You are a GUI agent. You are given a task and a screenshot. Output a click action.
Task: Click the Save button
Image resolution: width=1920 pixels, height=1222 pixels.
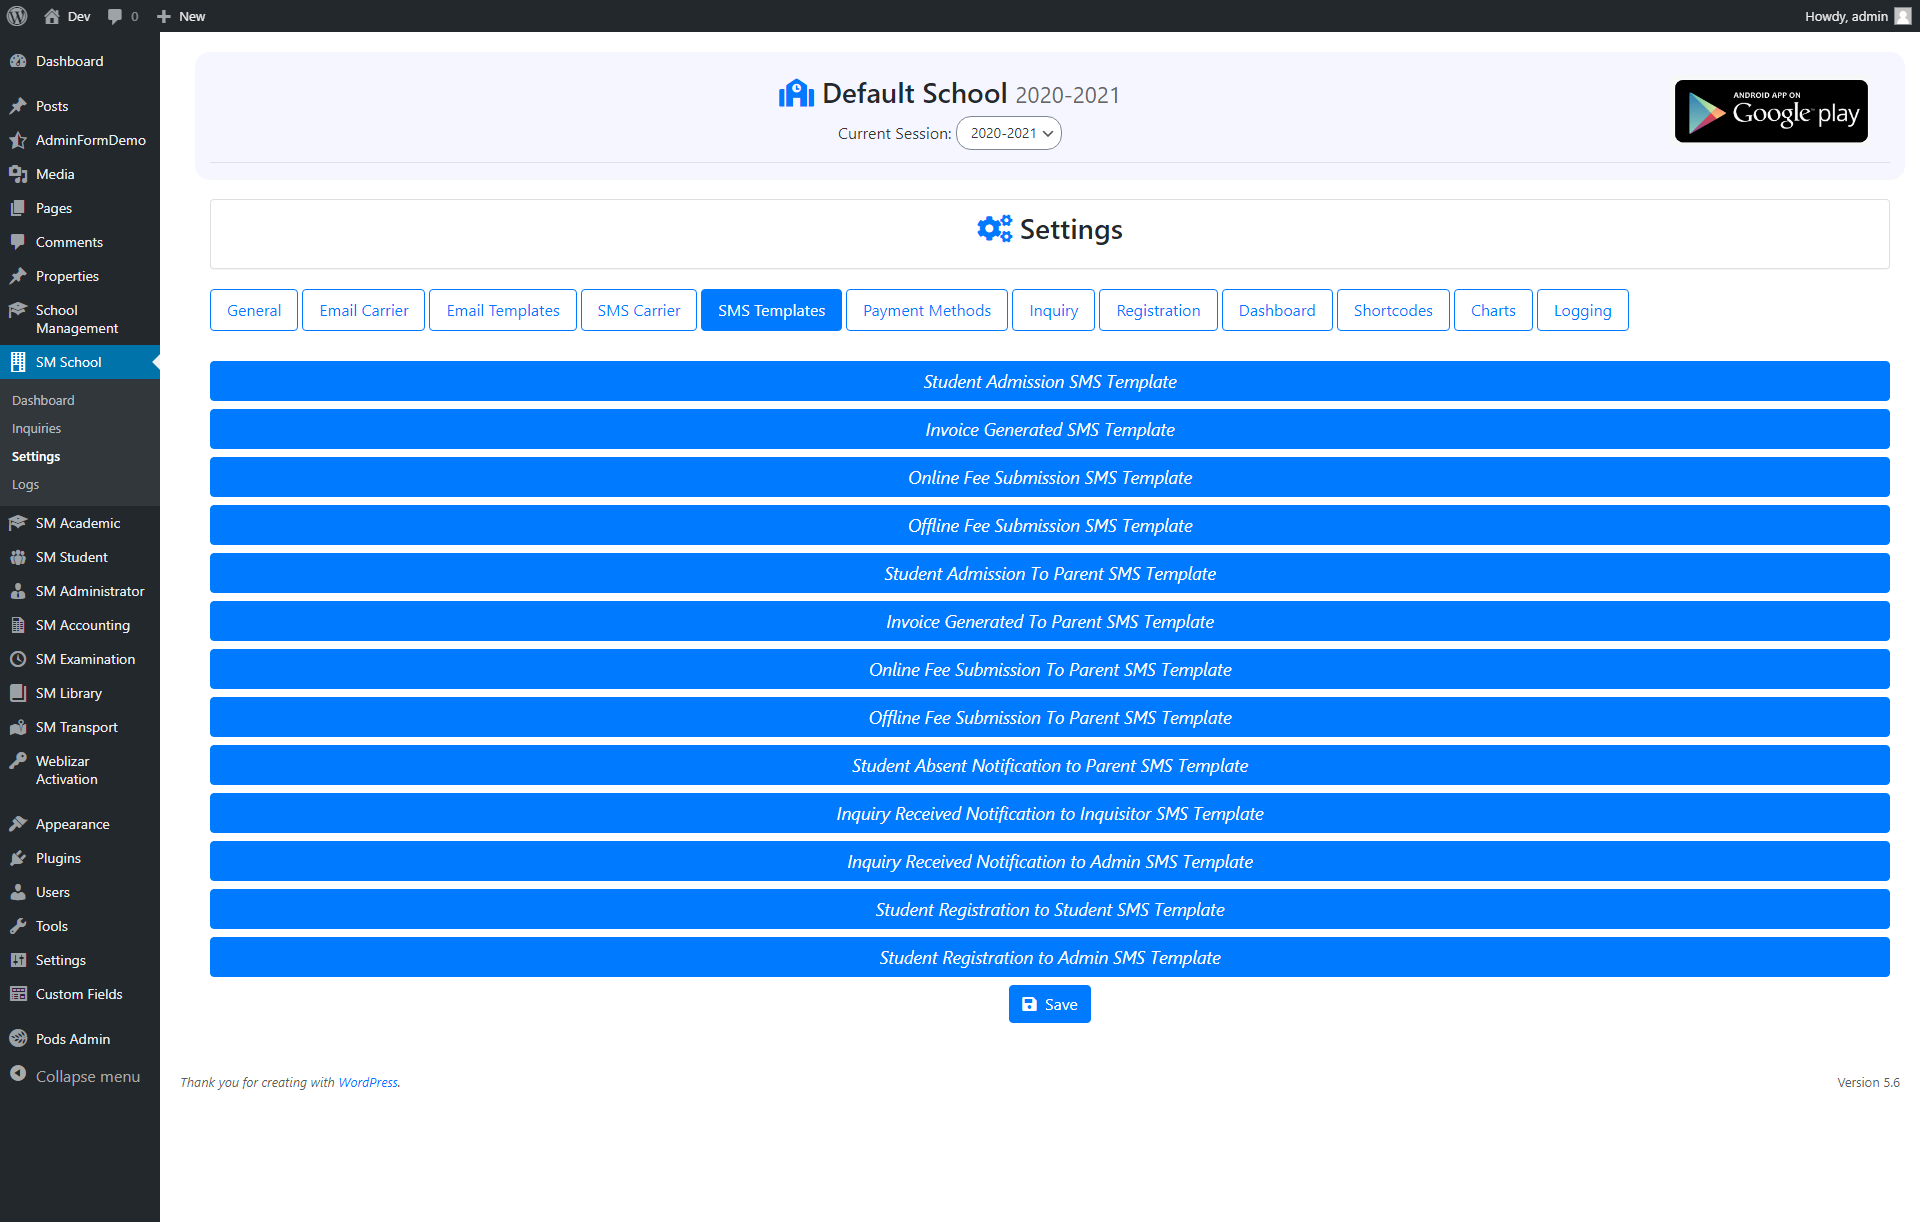click(1049, 1003)
